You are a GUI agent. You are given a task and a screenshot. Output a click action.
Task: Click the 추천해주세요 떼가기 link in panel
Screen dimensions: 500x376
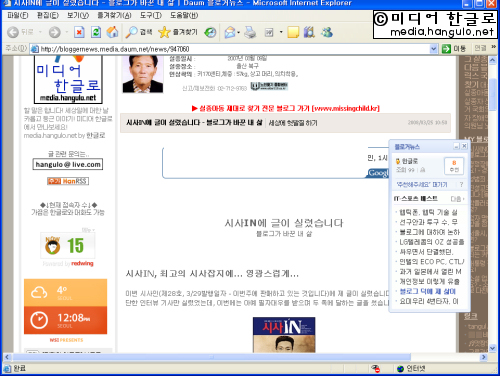point(422,185)
